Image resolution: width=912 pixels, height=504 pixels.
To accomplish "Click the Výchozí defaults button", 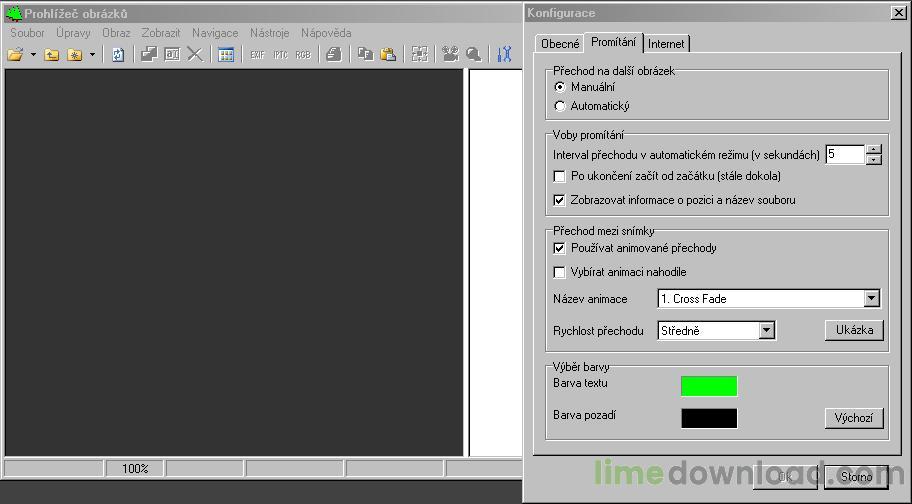I will click(x=854, y=418).
